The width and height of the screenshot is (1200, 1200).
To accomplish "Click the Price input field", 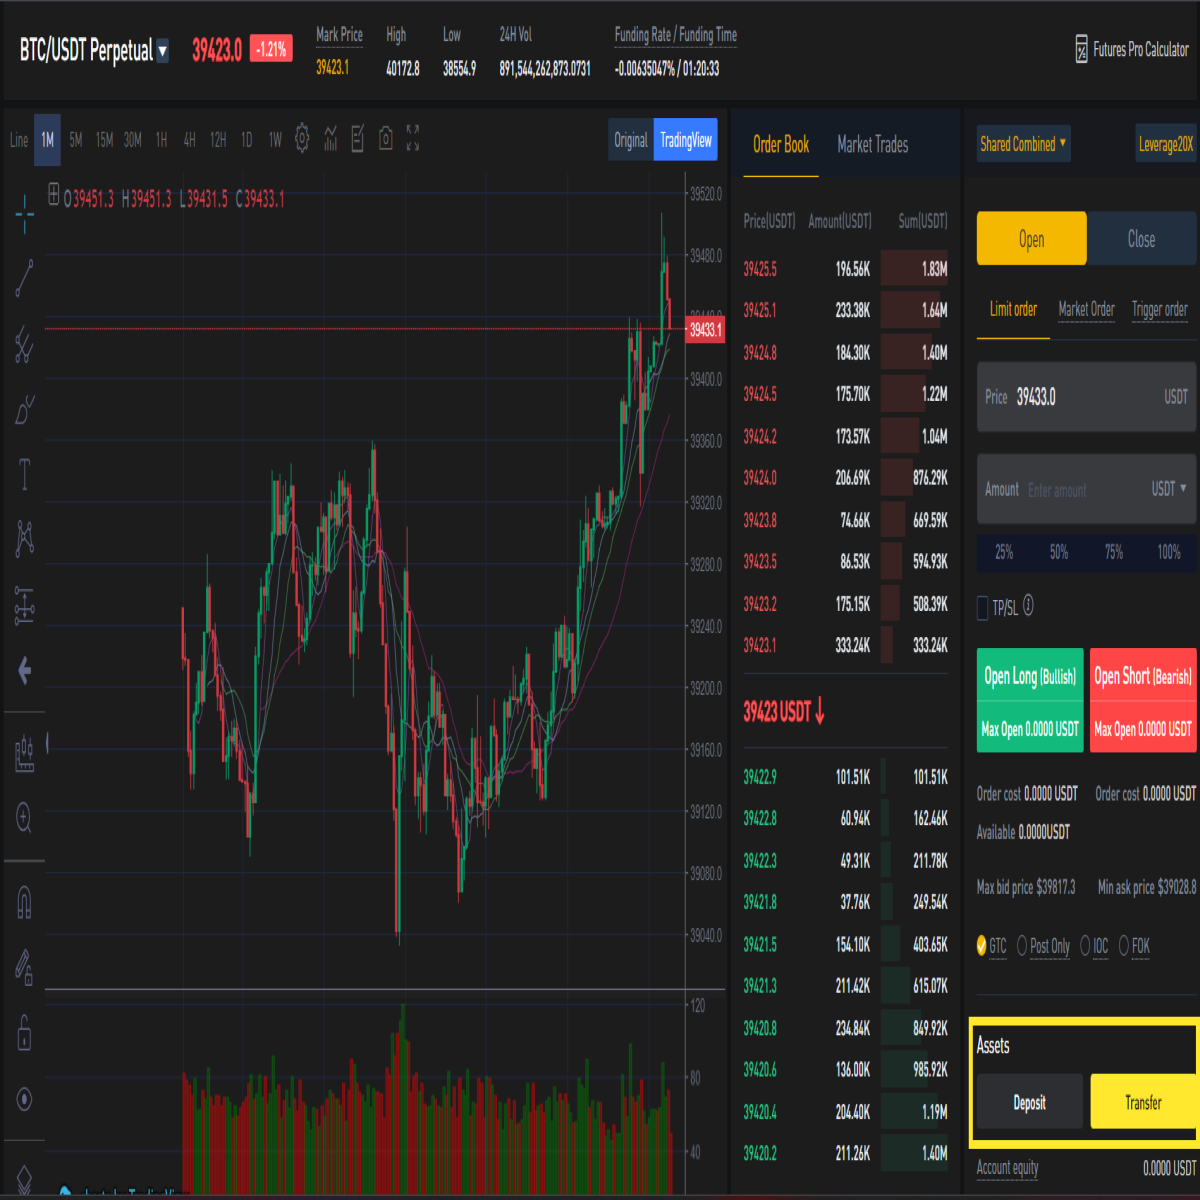I will 1086,397.
